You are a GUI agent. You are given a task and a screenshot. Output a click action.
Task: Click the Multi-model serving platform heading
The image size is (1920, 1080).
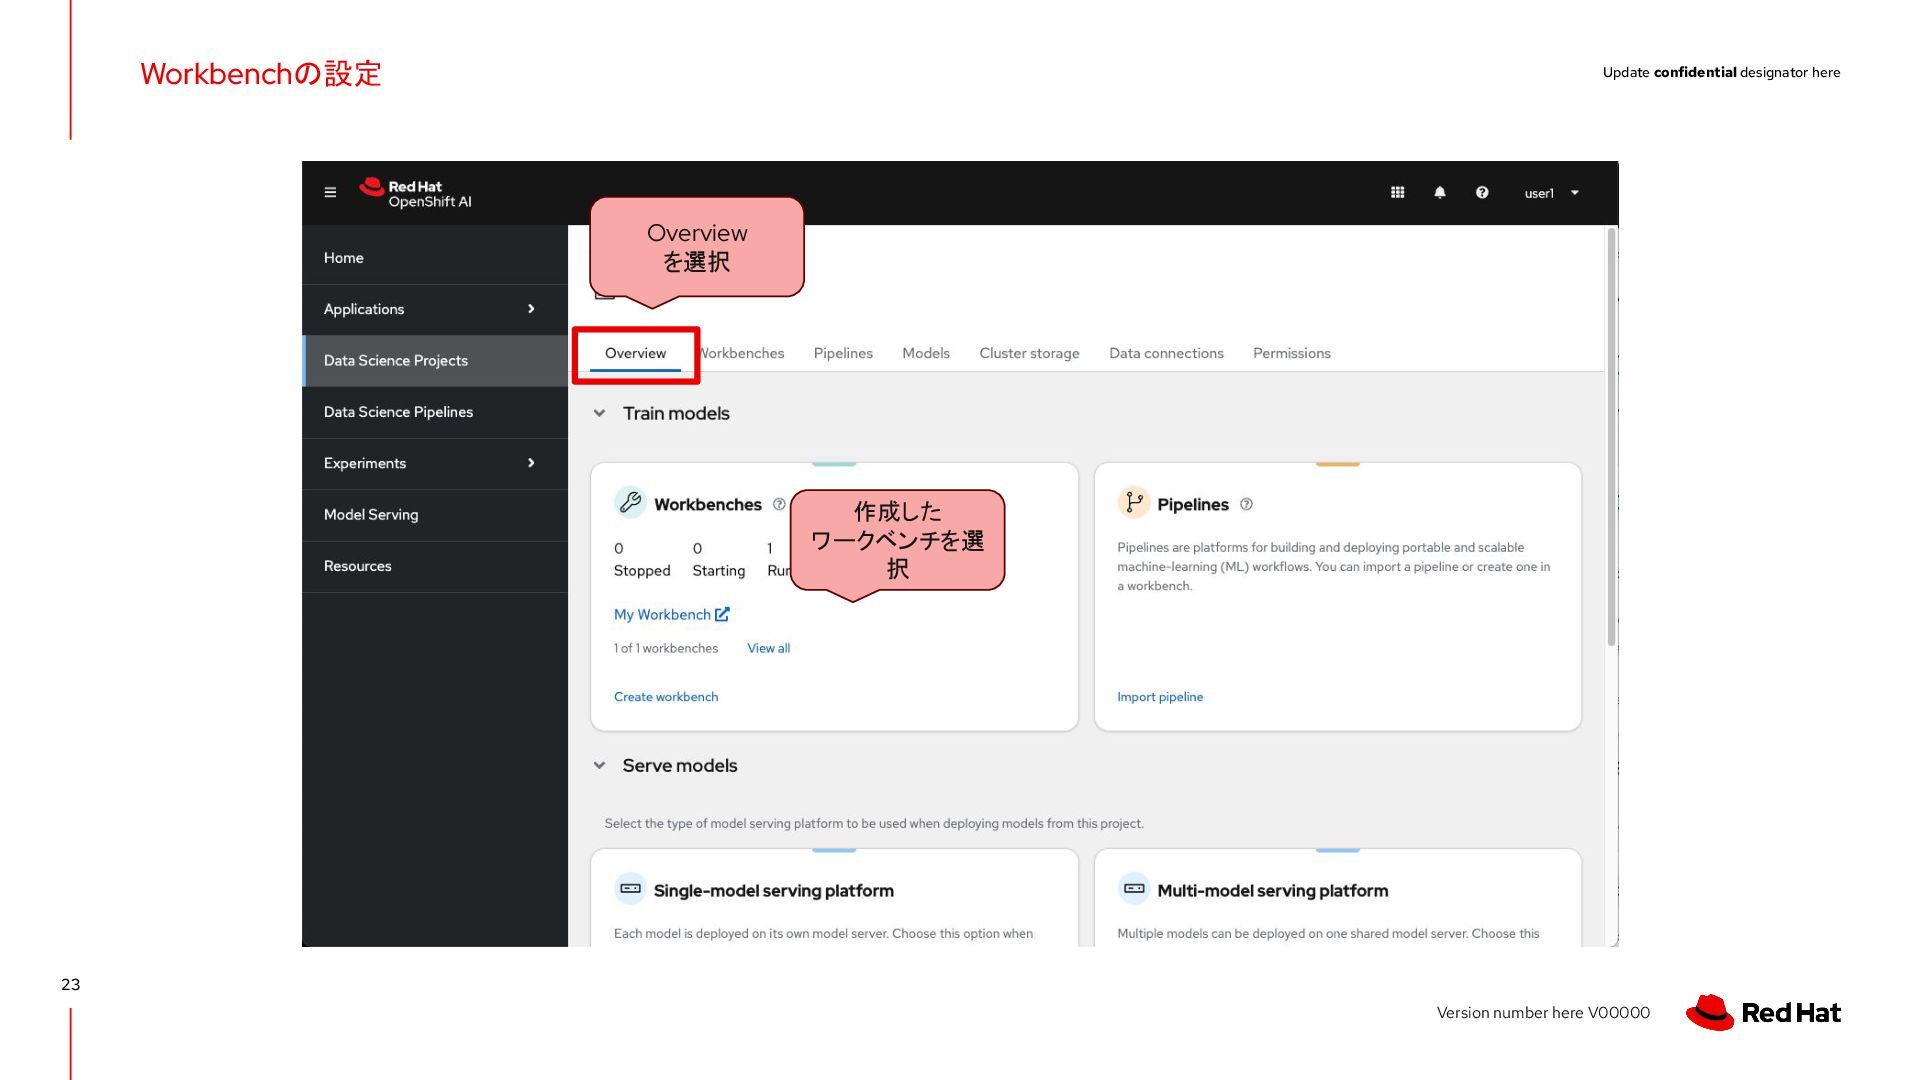pos(1273,891)
